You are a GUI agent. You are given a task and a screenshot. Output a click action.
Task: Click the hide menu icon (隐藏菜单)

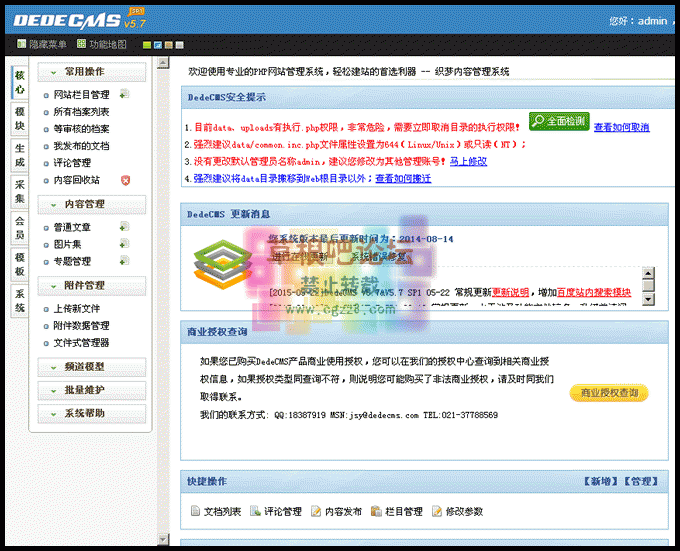coord(21,44)
